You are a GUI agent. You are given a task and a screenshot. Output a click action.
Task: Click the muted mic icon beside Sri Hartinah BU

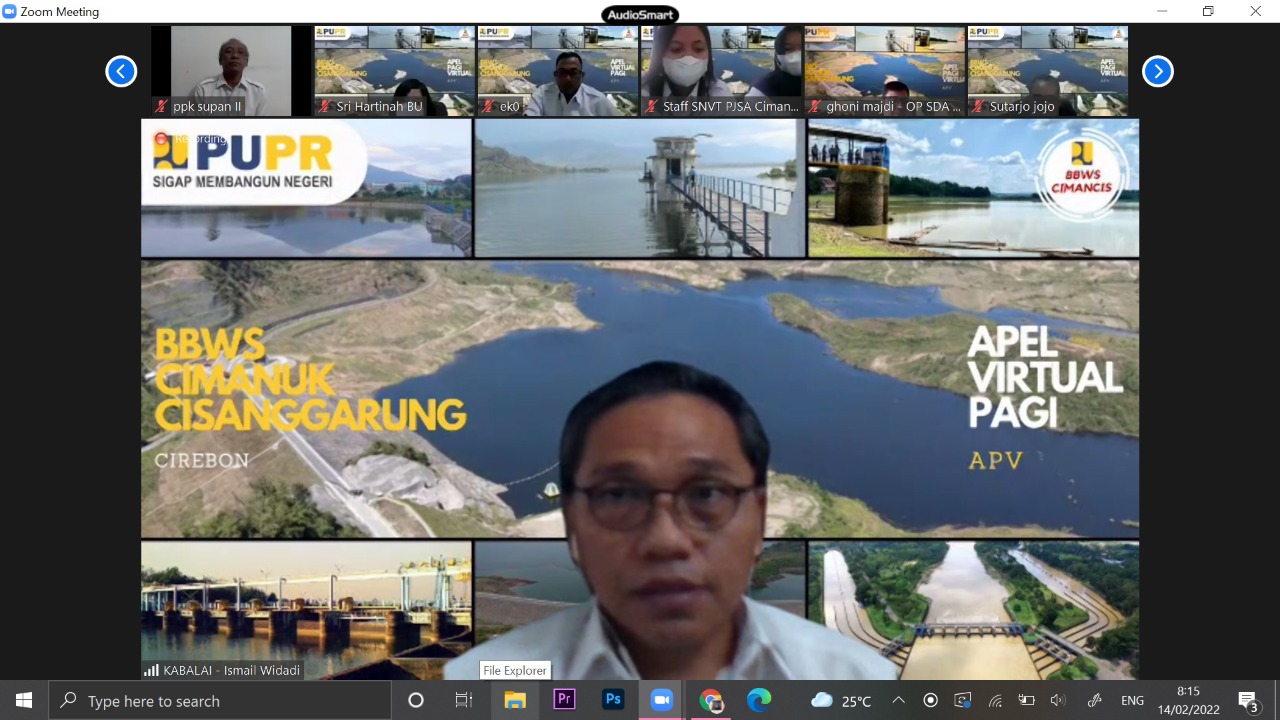click(325, 106)
